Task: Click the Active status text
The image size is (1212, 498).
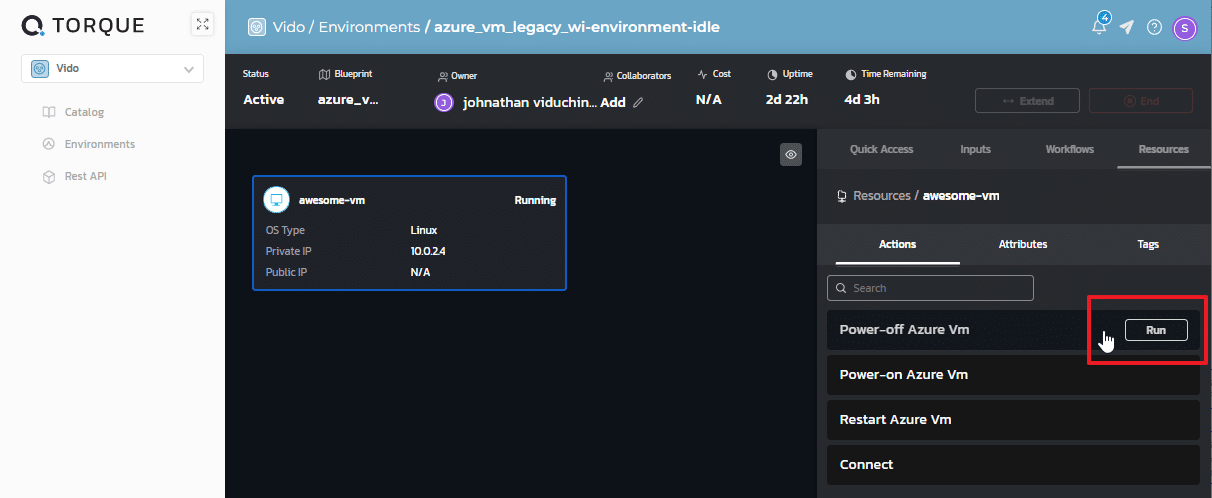Action: [264, 100]
